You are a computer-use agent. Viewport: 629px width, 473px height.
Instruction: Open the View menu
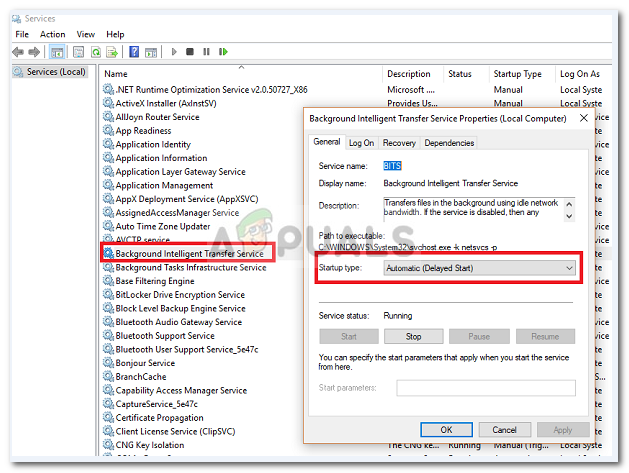(86, 35)
